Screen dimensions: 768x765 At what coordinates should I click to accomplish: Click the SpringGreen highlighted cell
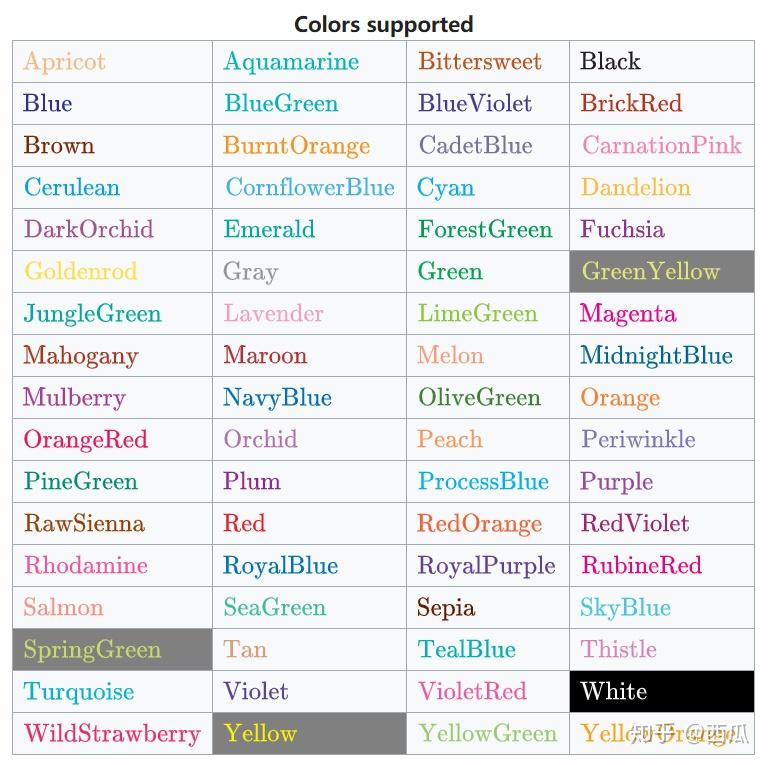click(x=112, y=649)
